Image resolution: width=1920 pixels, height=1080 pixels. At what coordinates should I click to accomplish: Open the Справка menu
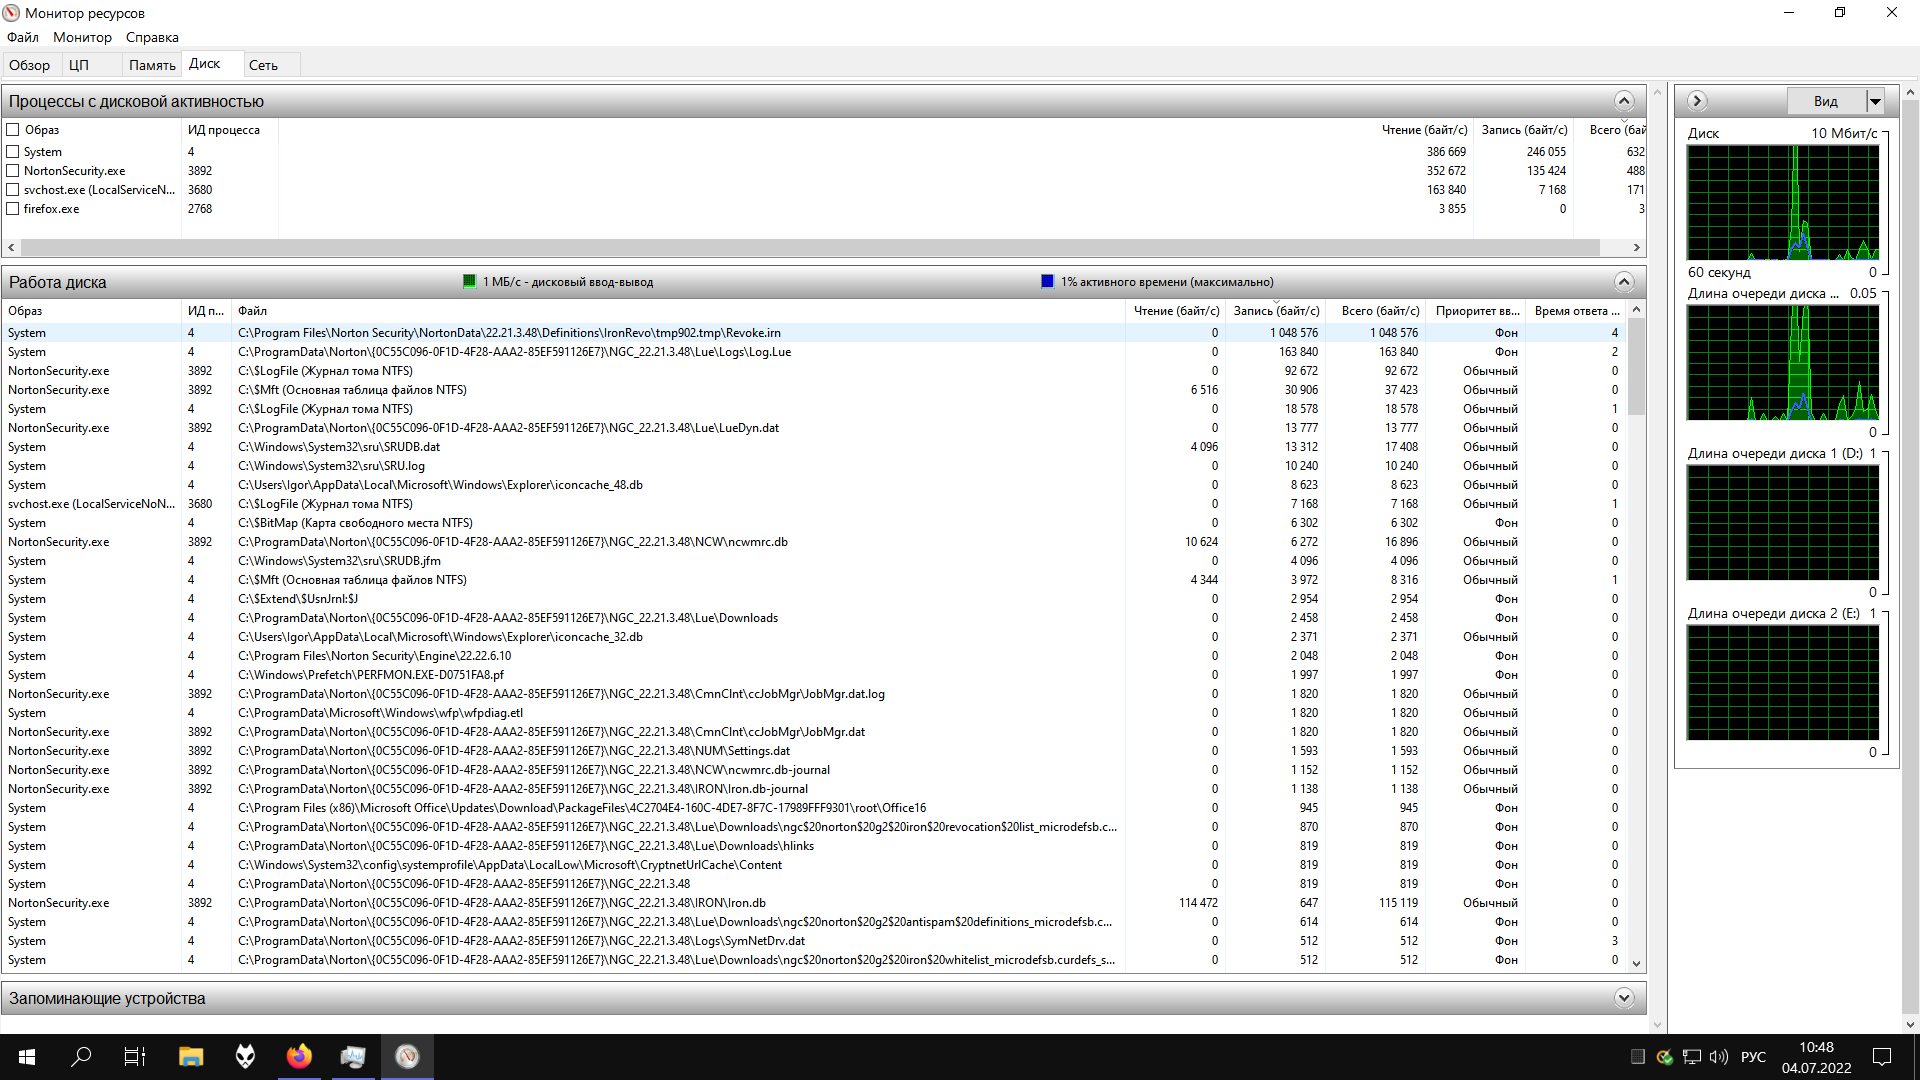pyautogui.click(x=152, y=37)
